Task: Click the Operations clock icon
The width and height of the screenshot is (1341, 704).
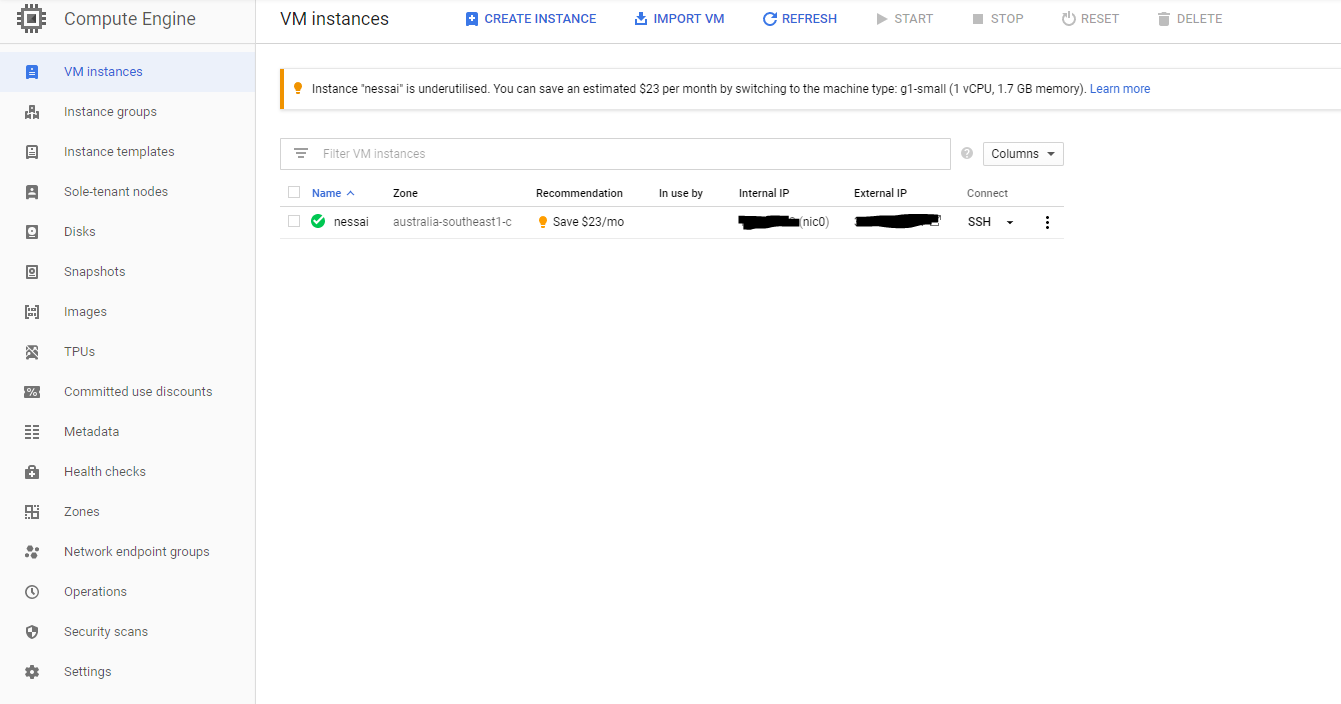Action: coord(32,592)
